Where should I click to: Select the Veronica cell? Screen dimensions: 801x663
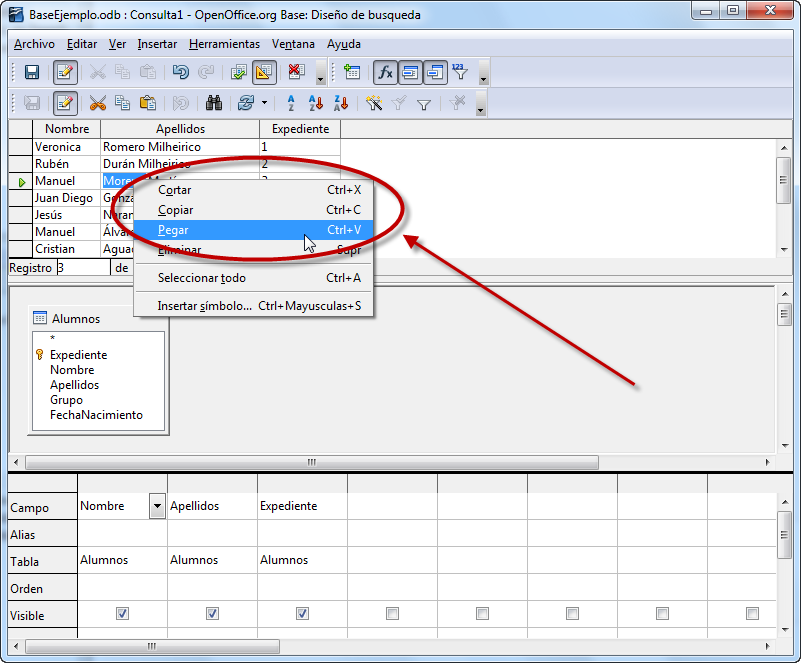click(66, 147)
